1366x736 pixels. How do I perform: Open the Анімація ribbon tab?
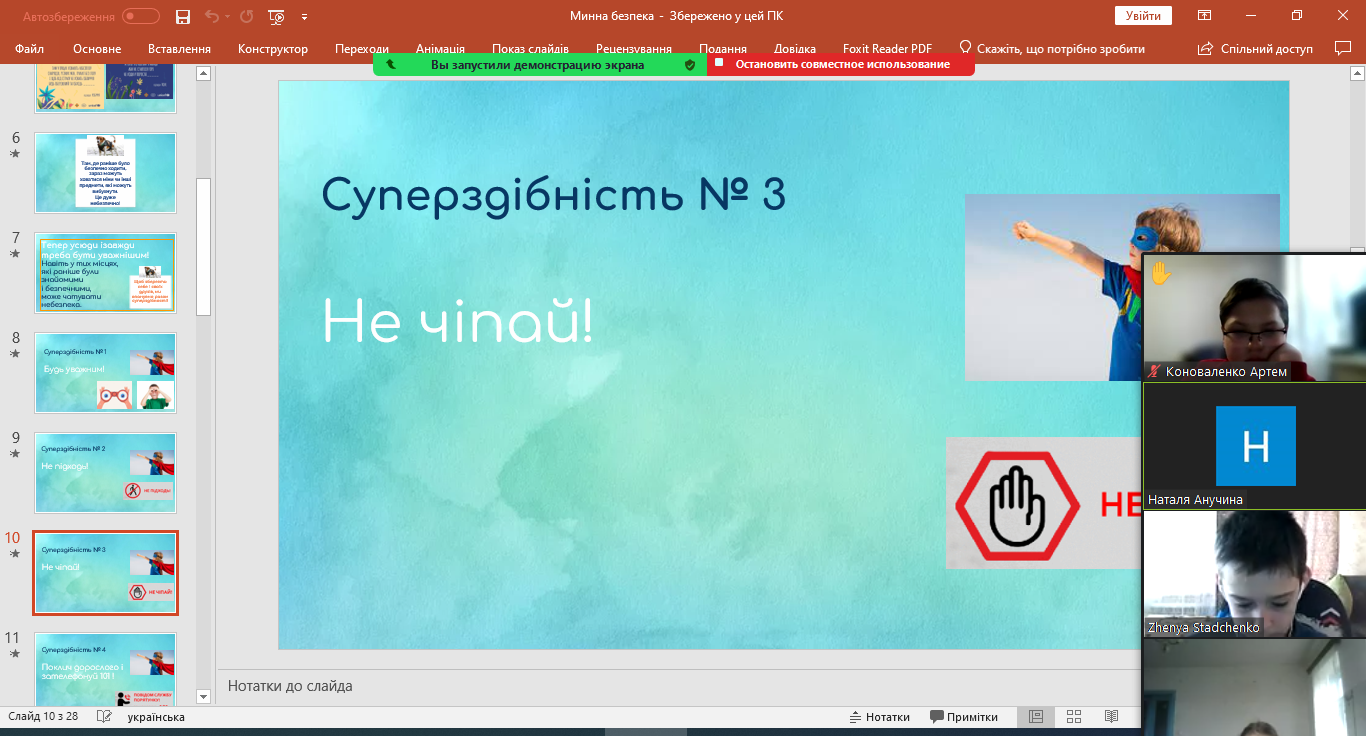click(x=440, y=48)
